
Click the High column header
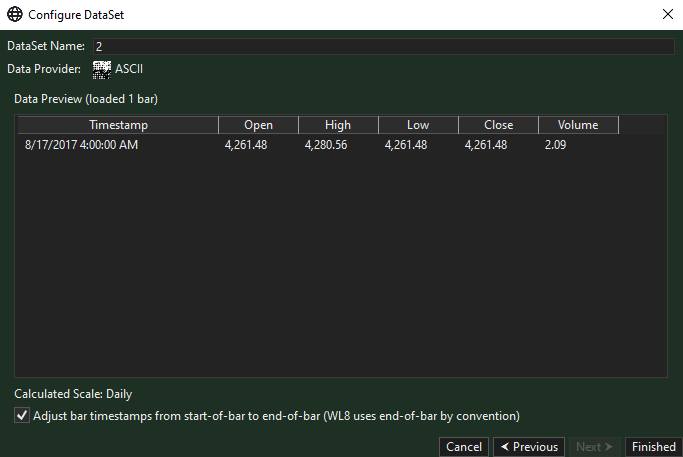click(x=338, y=125)
